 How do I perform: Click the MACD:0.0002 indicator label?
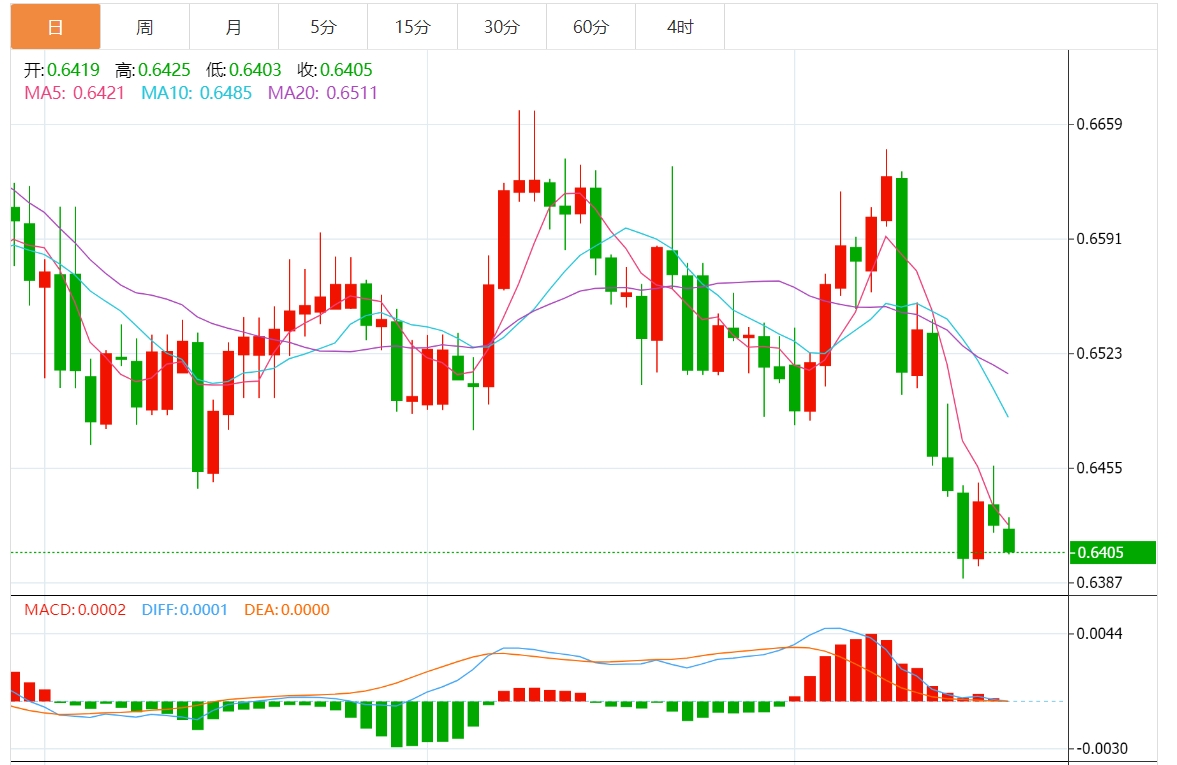pos(75,610)
